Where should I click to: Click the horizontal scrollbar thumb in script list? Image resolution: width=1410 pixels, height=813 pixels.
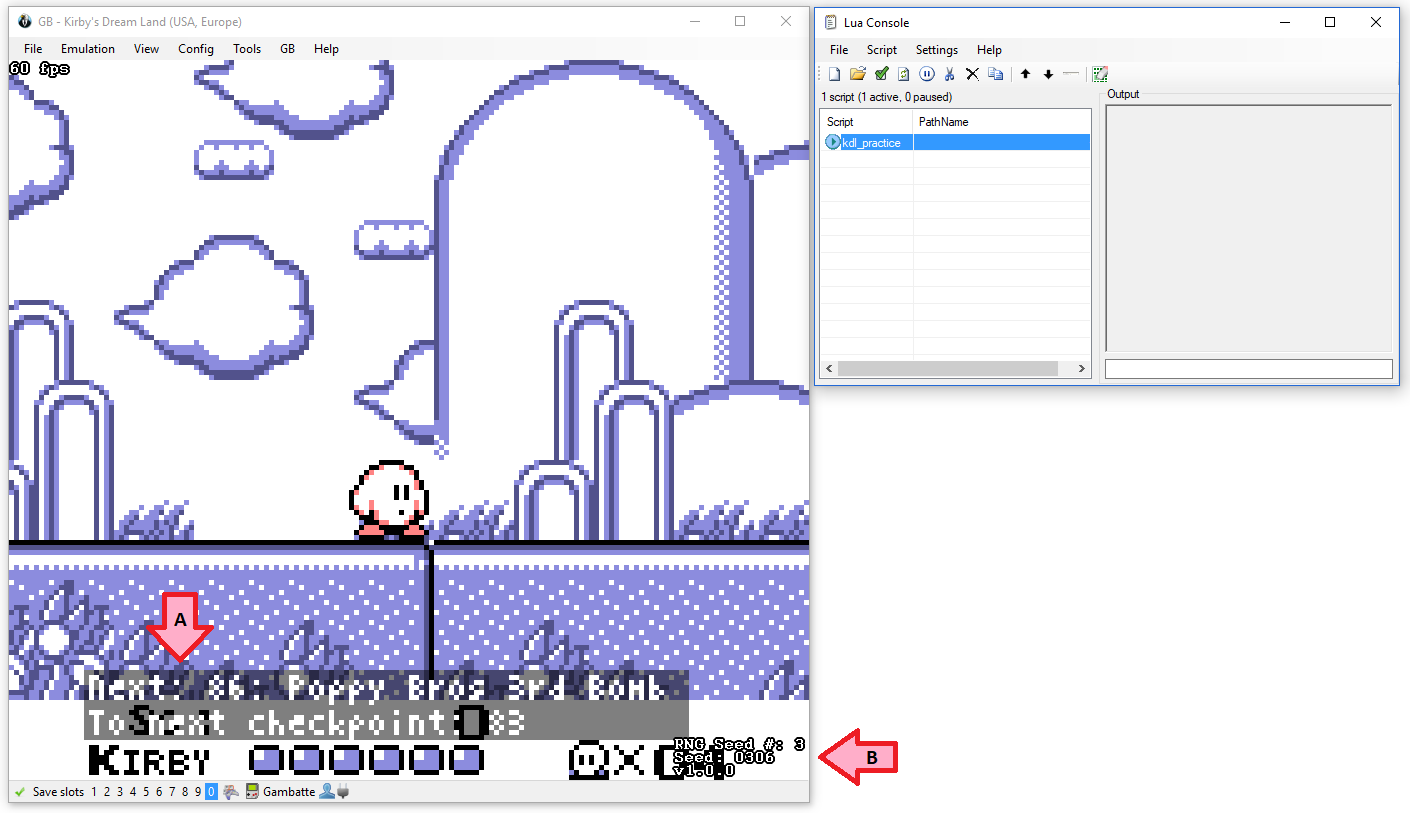click(947, 369)
